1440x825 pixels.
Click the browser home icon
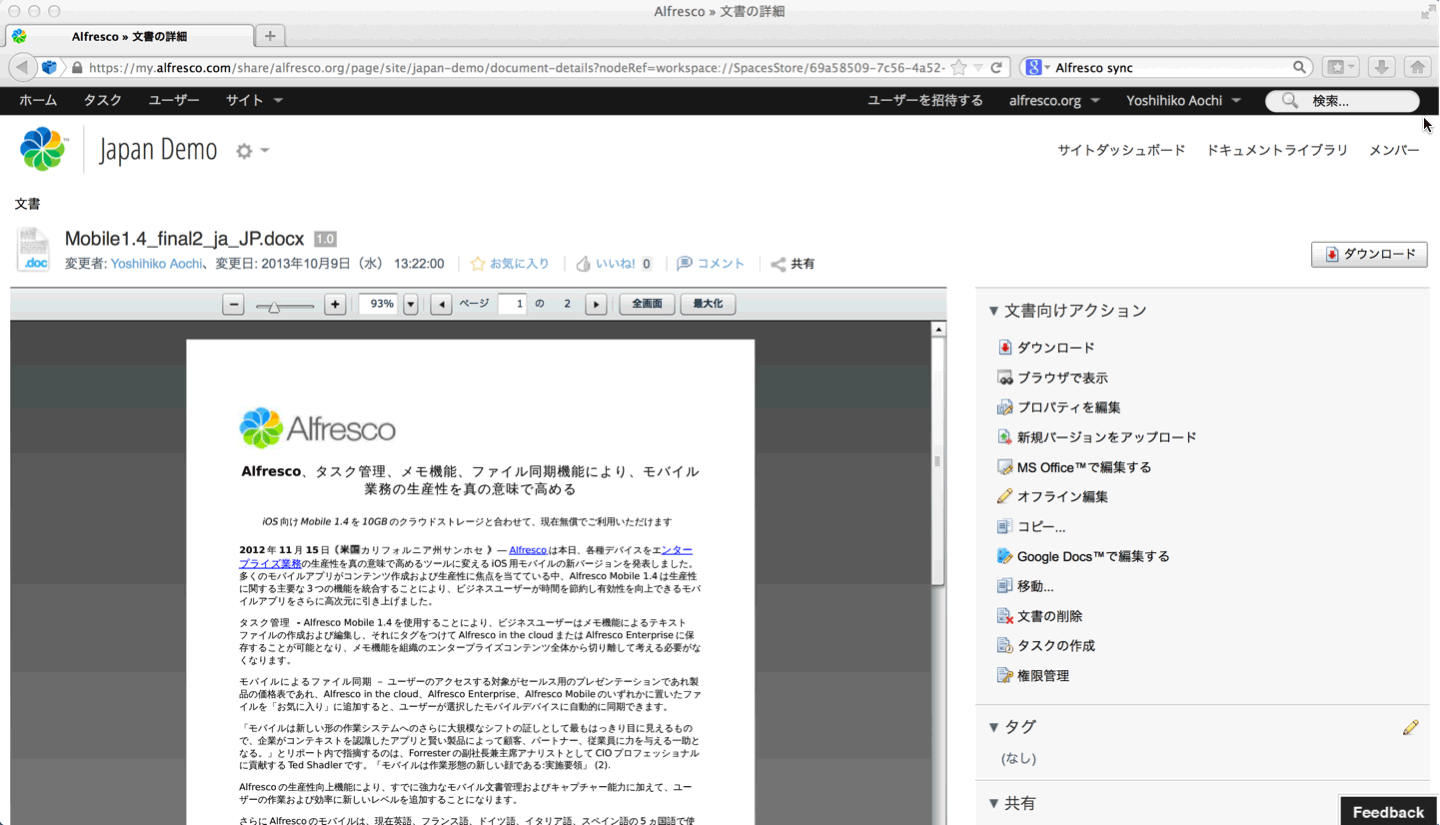pyautogui.click(x=1417, y=67)
